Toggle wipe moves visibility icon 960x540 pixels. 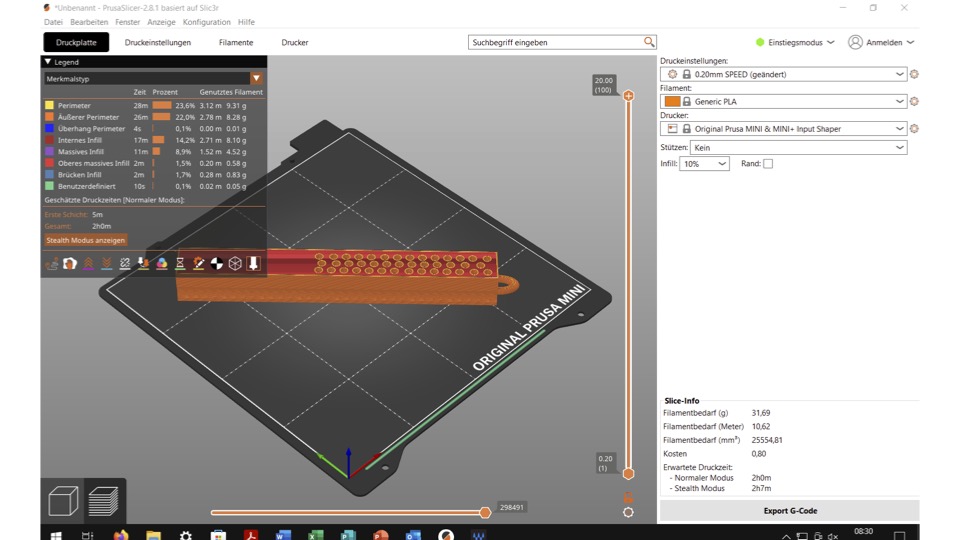70,263
